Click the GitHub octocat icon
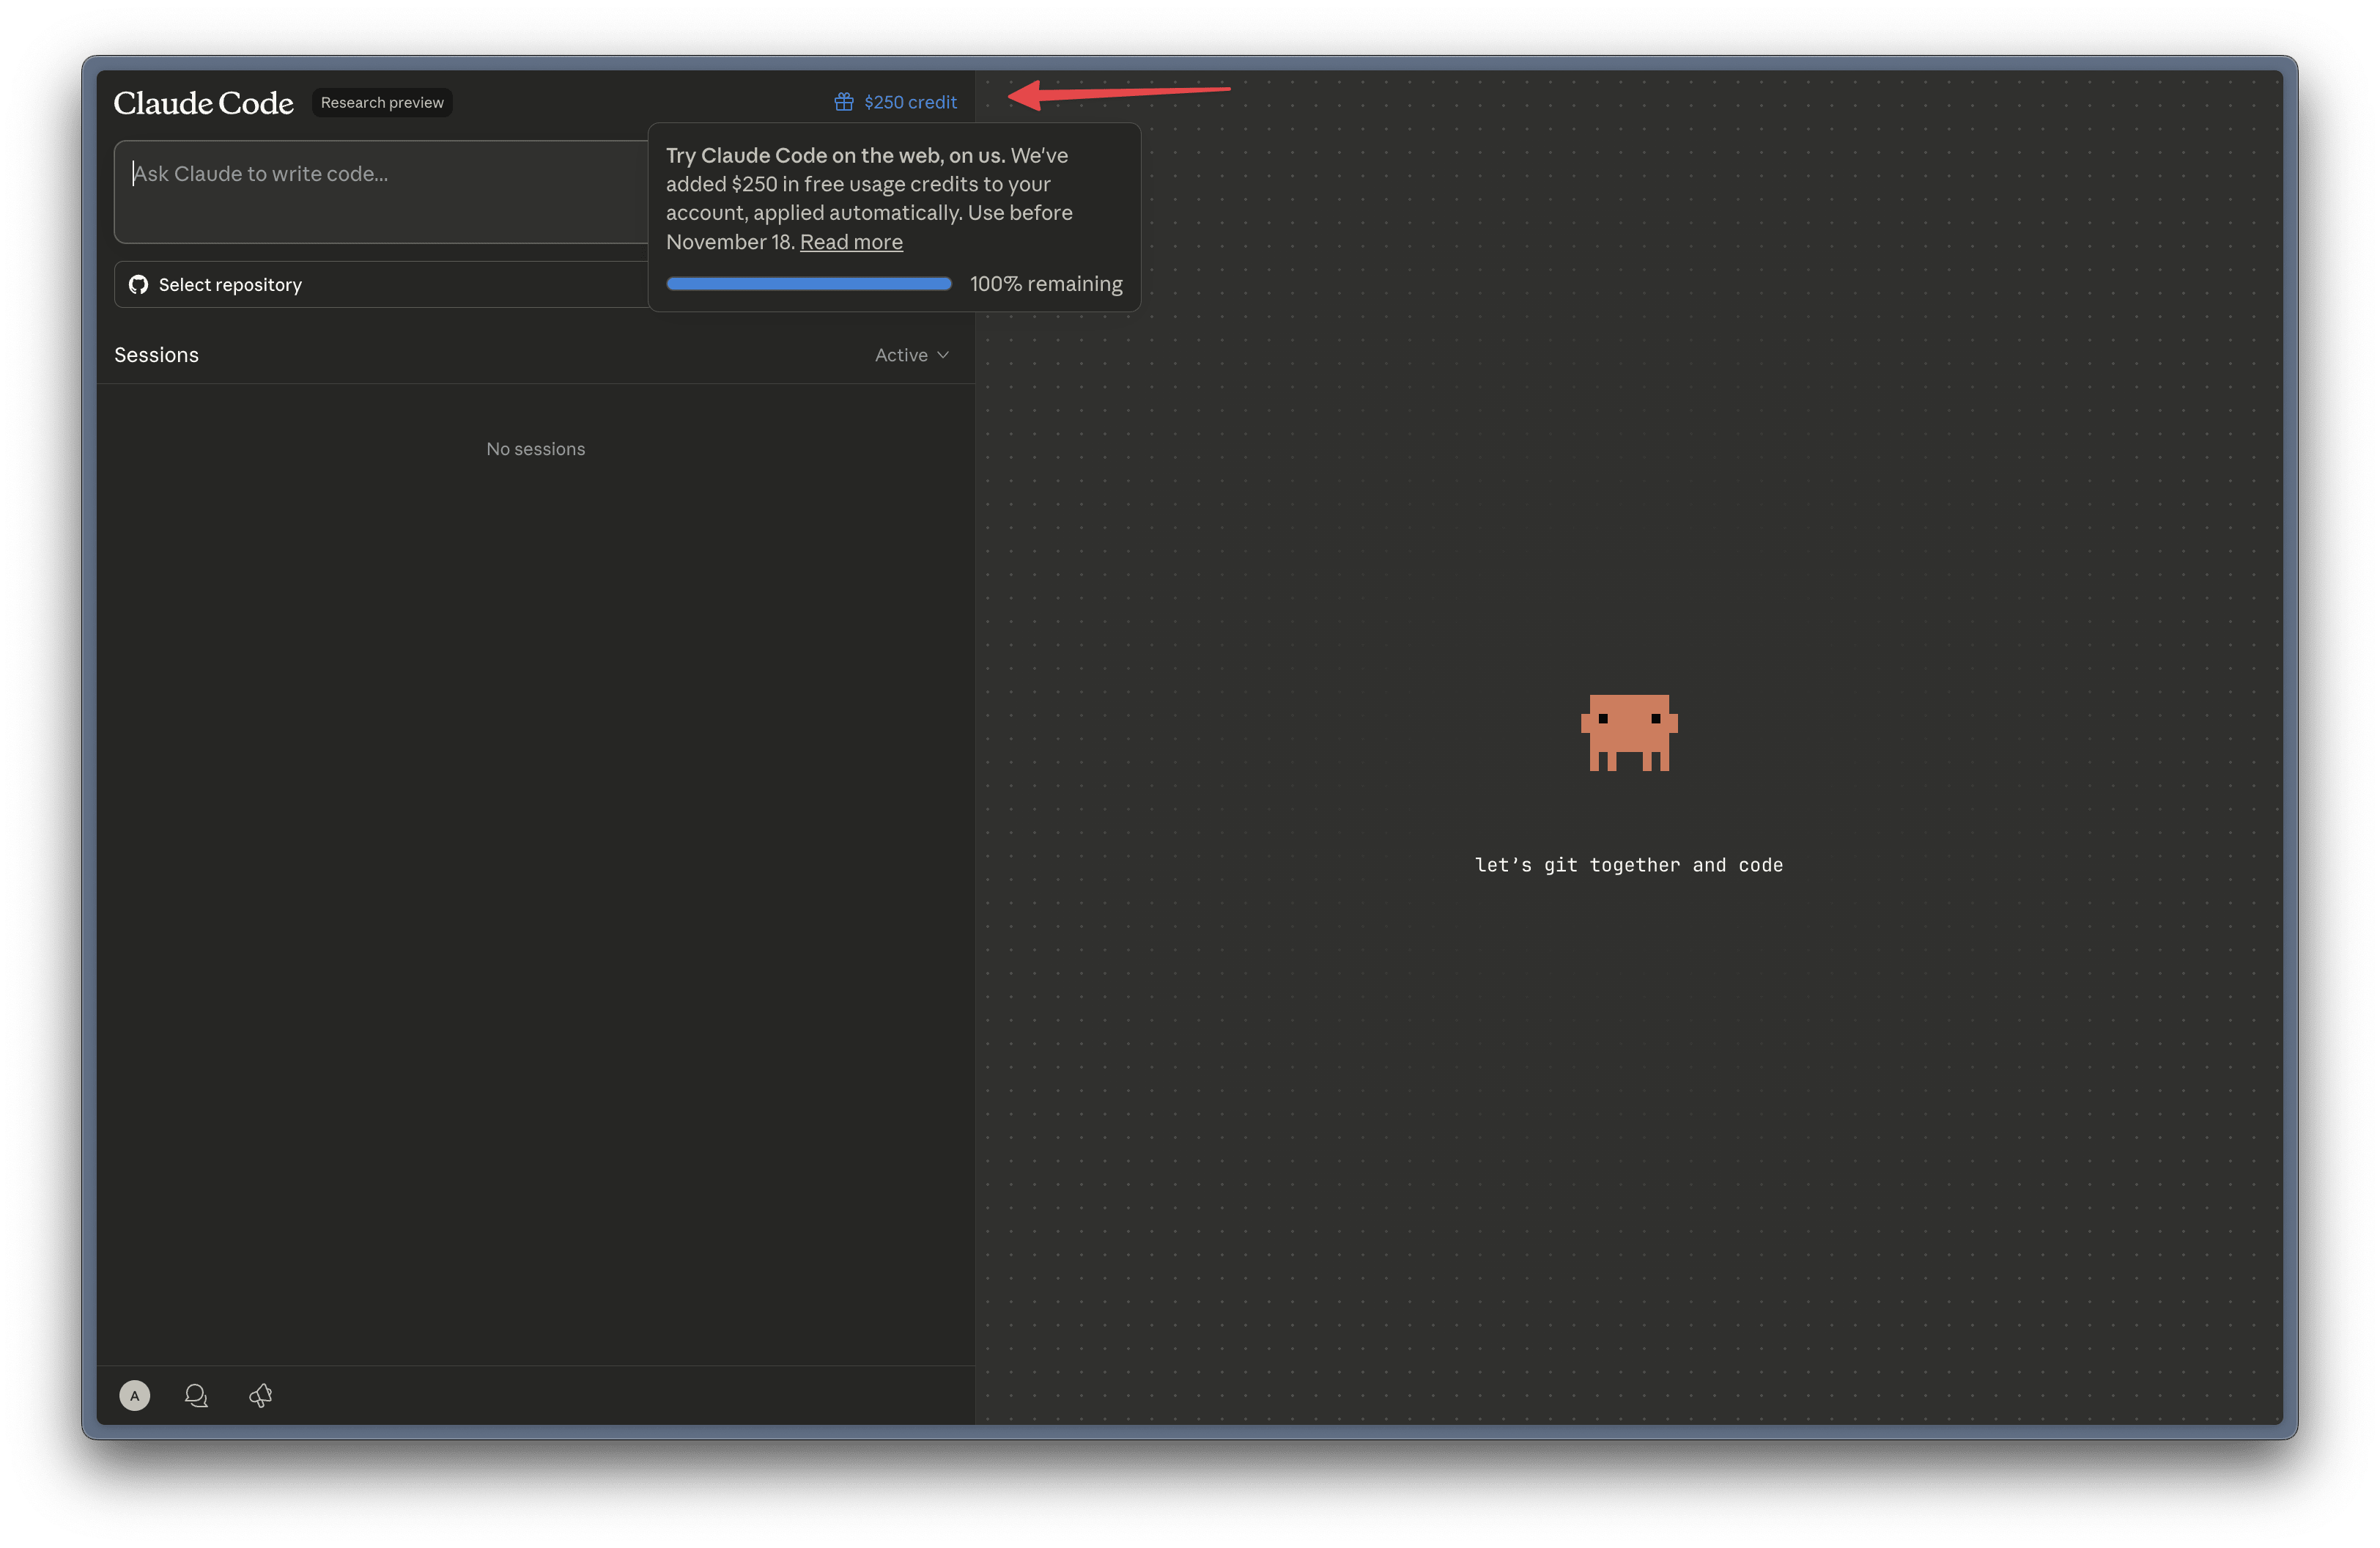Screen dimensions: 2380x1548 tap(139, 285)
